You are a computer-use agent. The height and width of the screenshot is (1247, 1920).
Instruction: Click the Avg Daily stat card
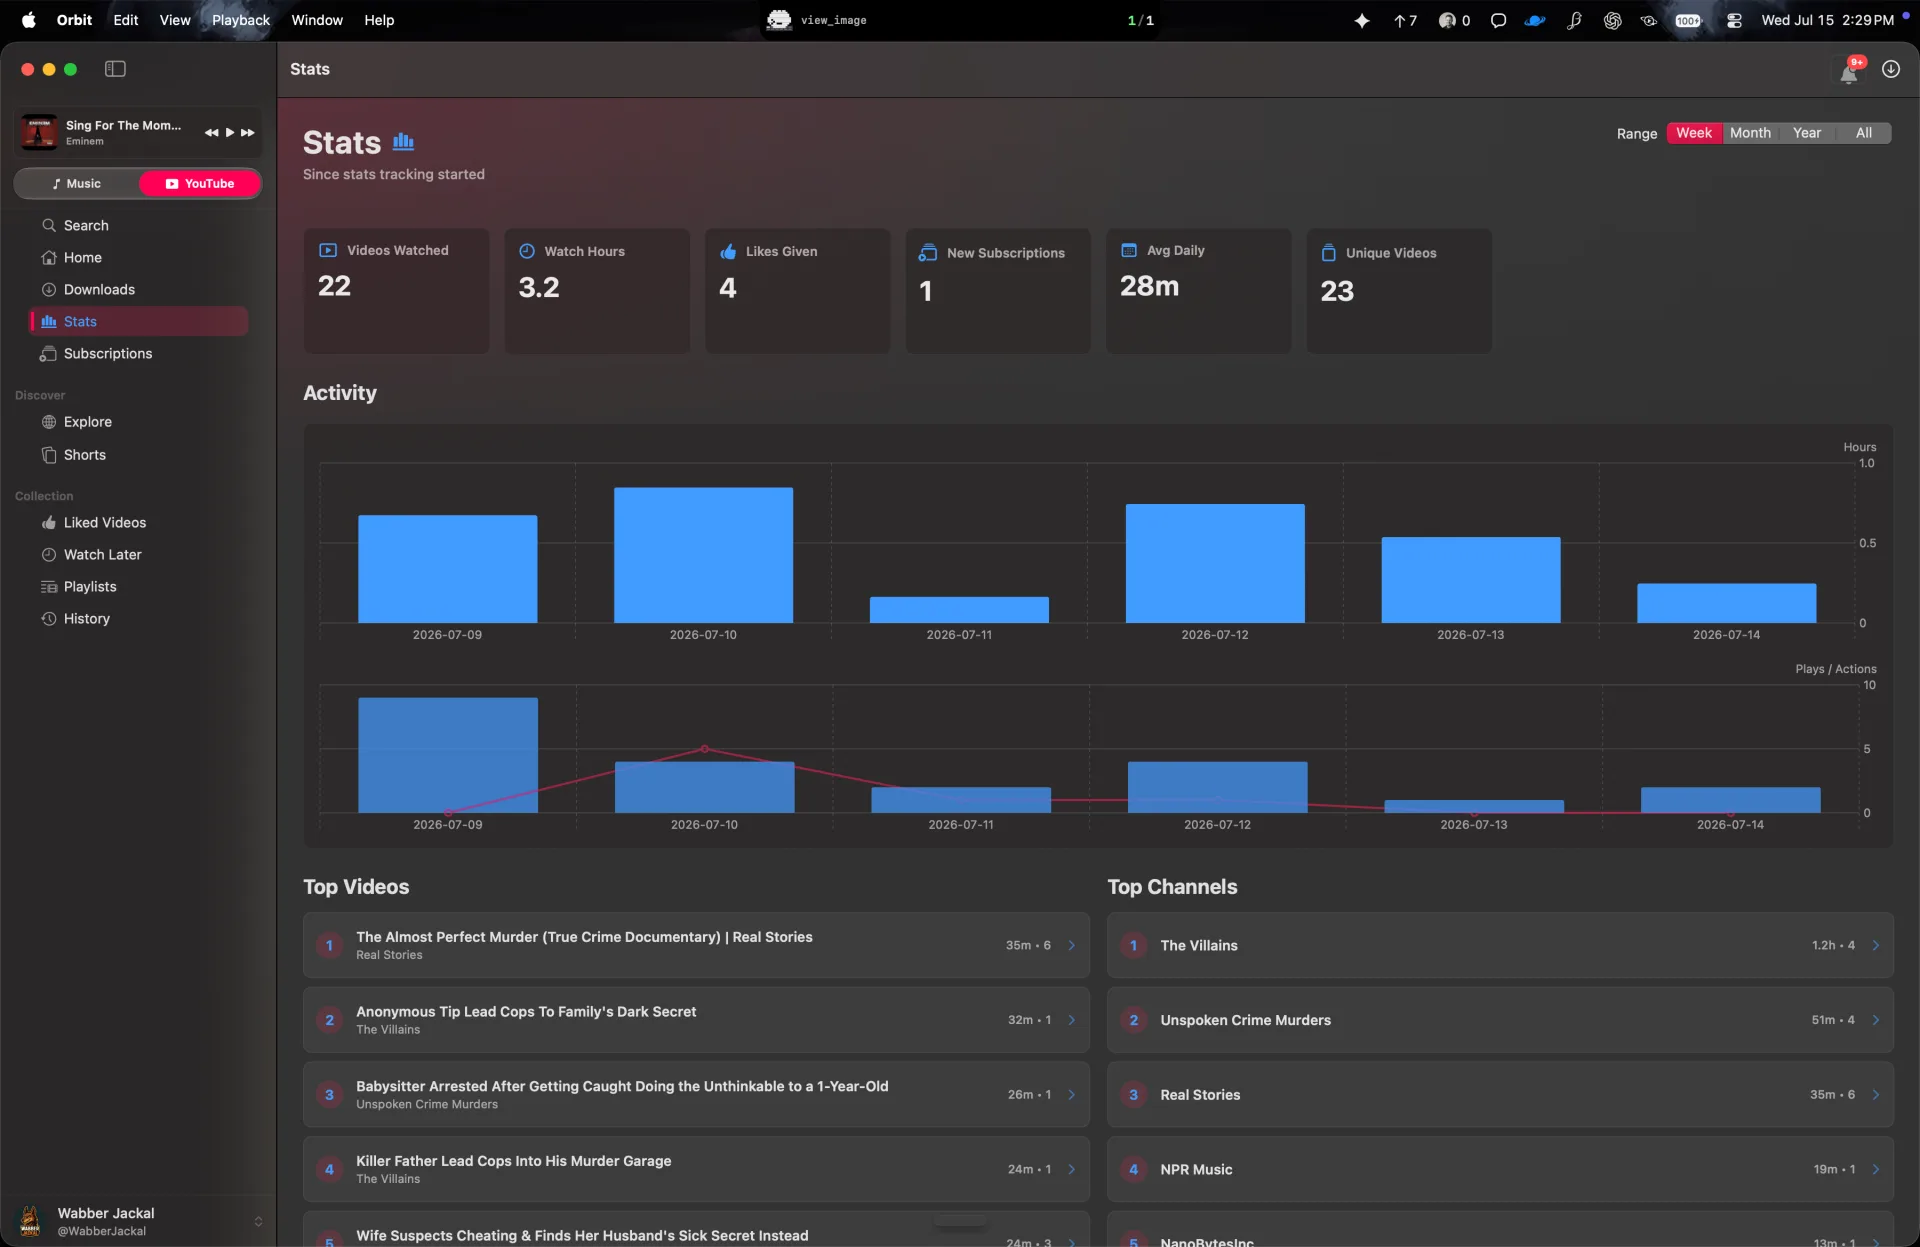pos(1199,291)
